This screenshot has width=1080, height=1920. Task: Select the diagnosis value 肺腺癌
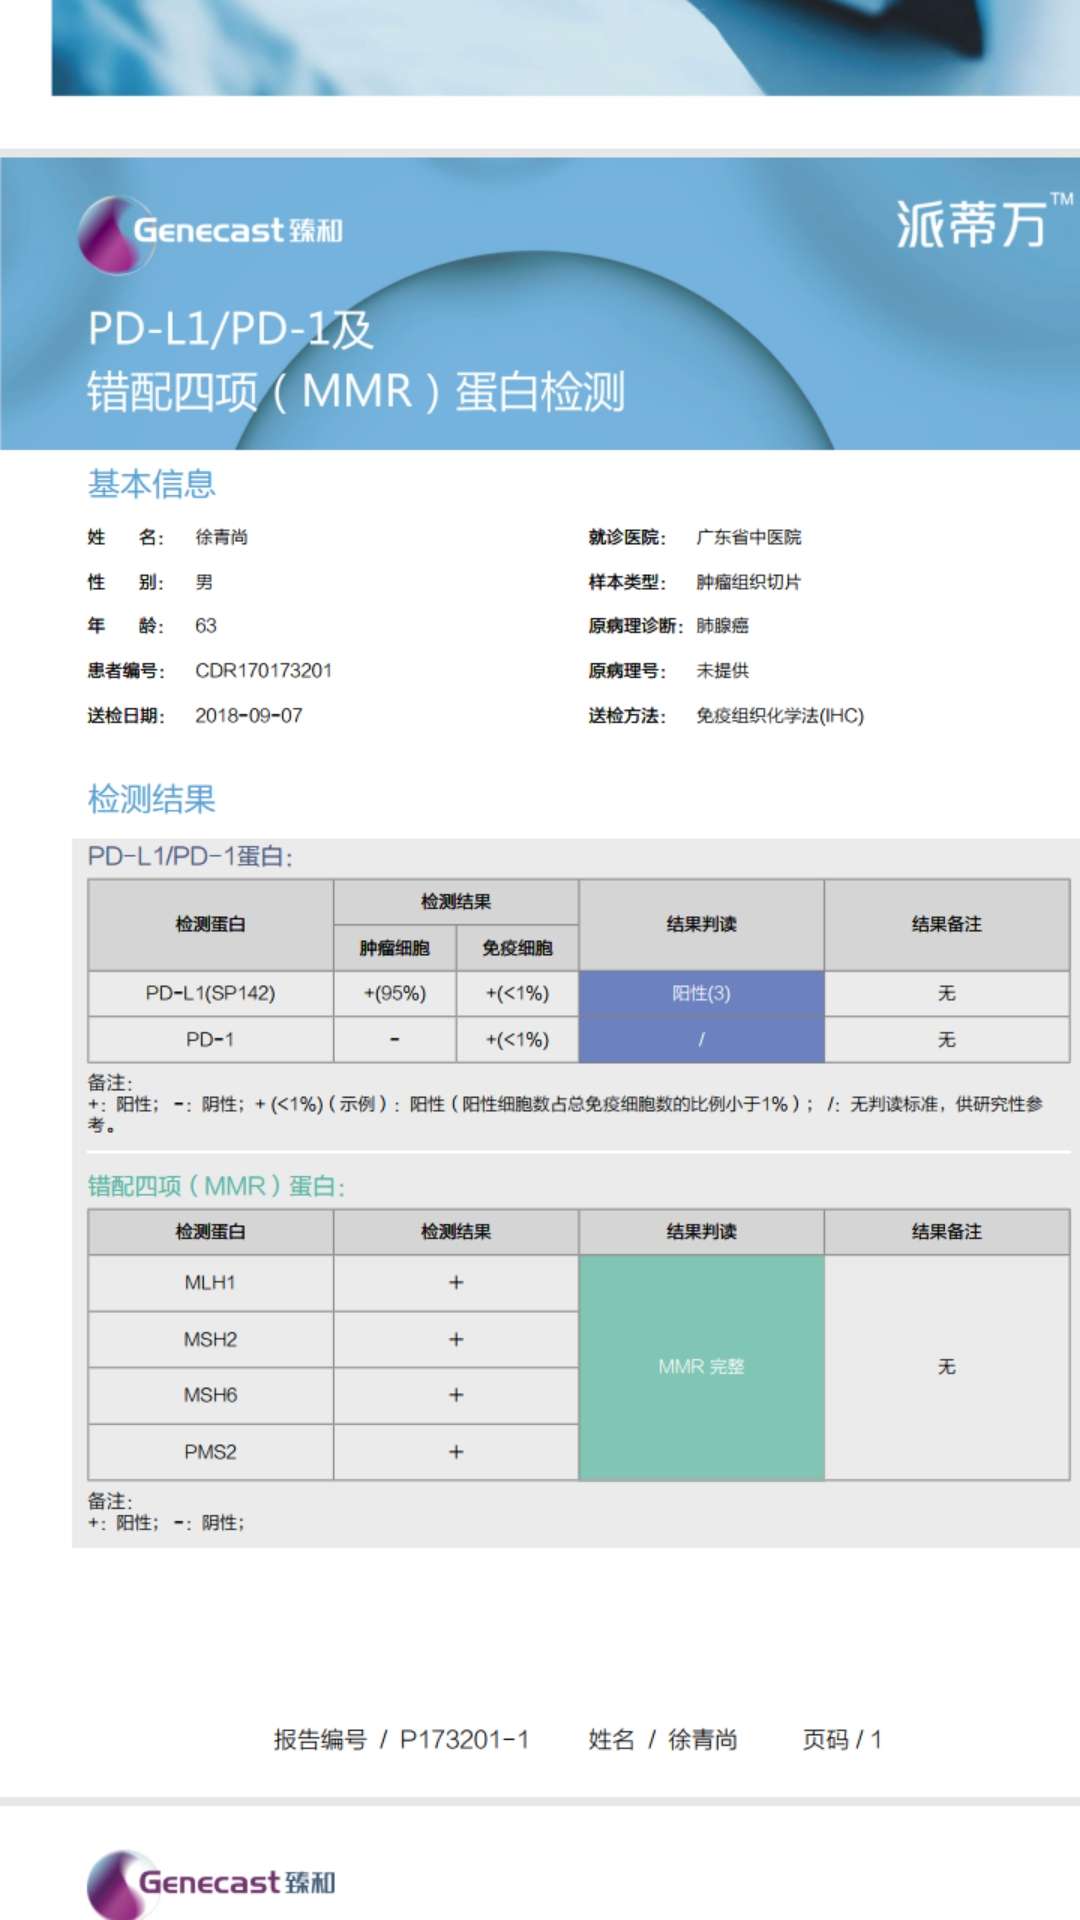(723, 626)
